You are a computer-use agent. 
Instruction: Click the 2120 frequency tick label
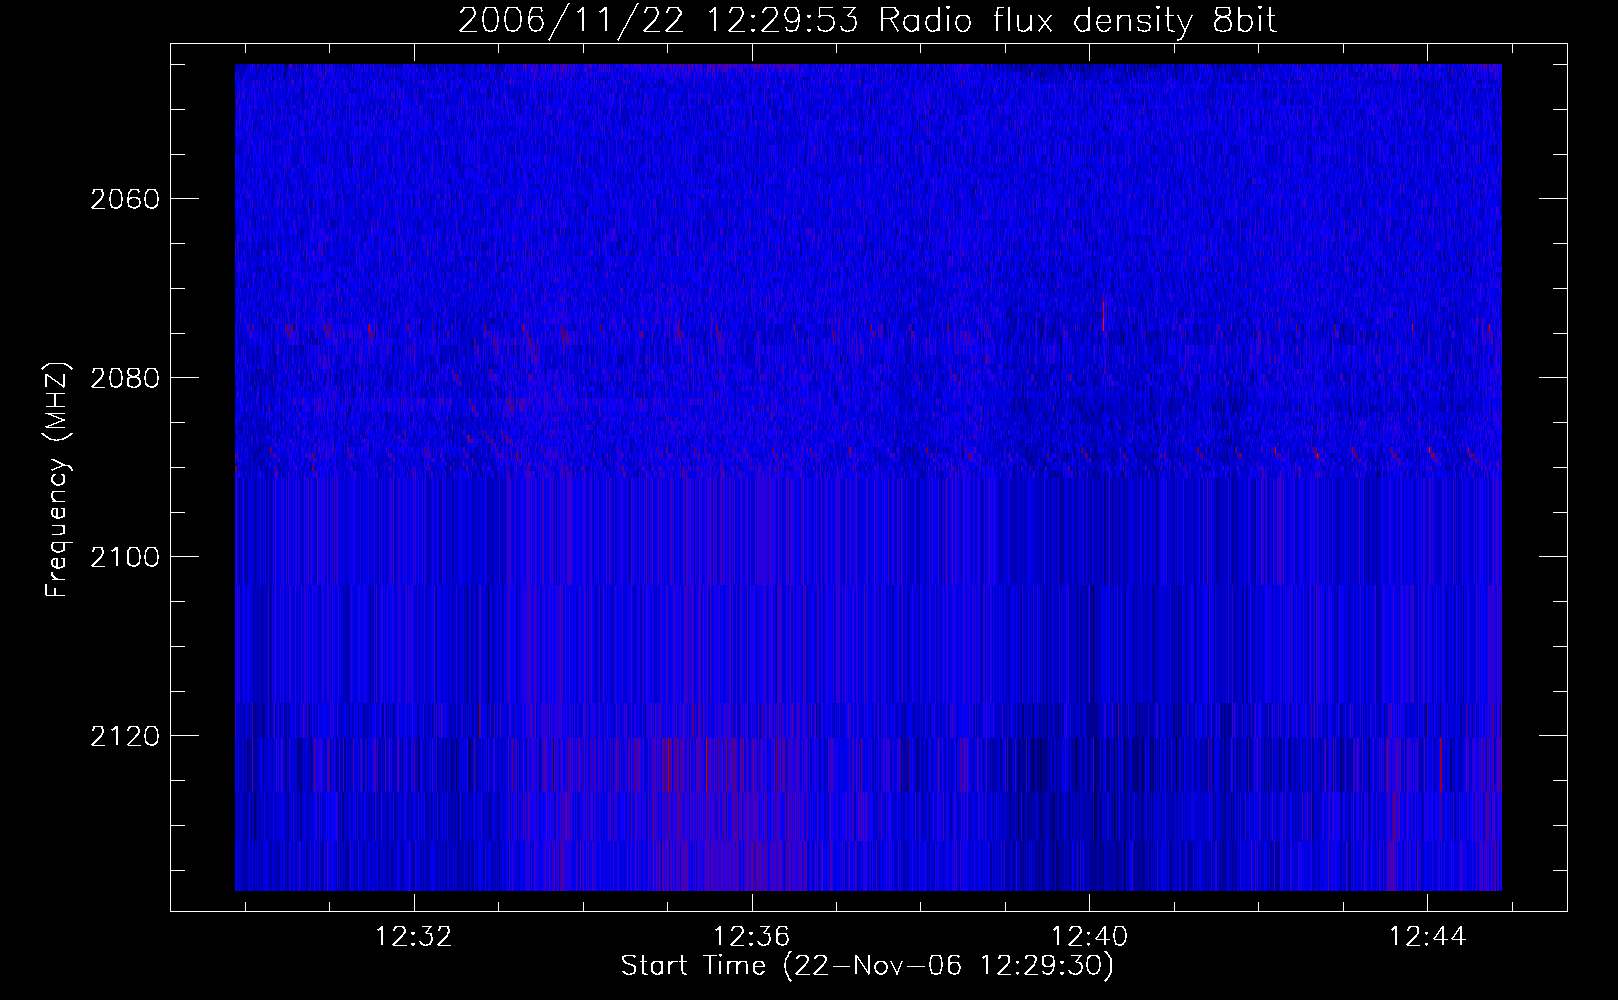click(x=125, y=736)
